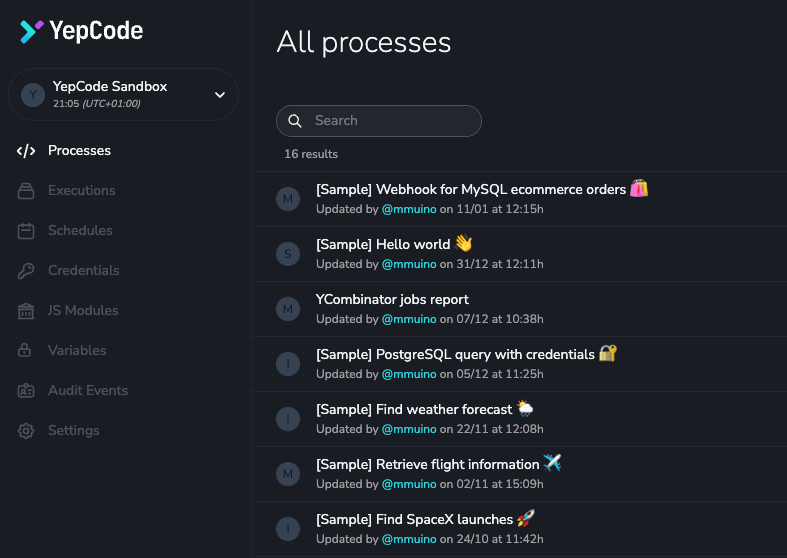787x558 pixels.
Task: Click the avatar of Find weather forecast process
Action: [x=288, y=418]
